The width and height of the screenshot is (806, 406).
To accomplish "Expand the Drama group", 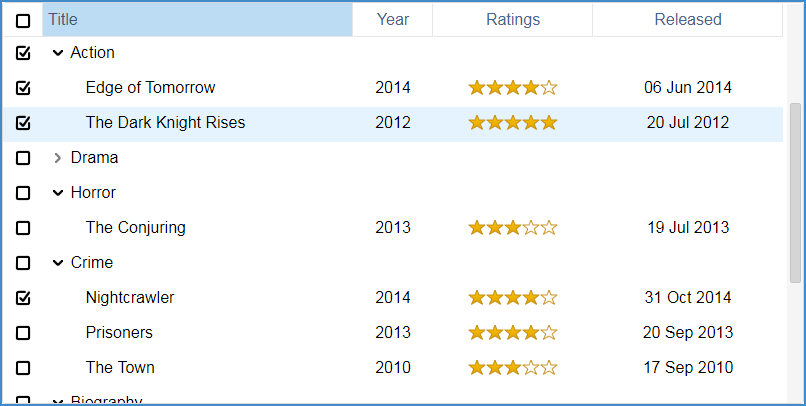I will coord(58,158).
